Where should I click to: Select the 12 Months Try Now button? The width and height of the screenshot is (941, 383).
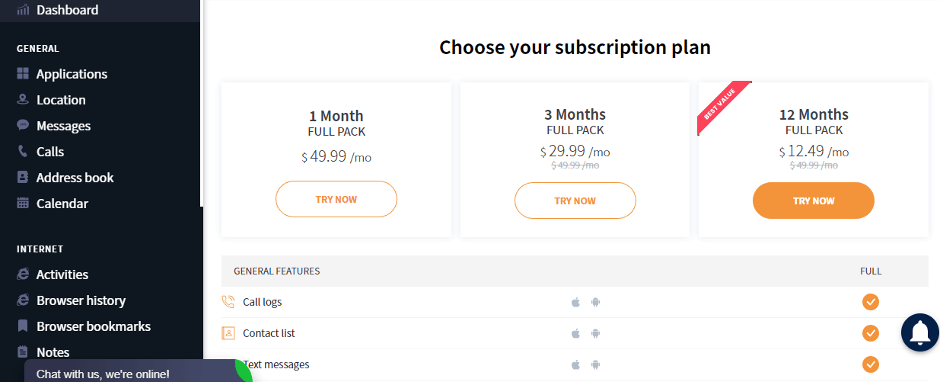813,201
